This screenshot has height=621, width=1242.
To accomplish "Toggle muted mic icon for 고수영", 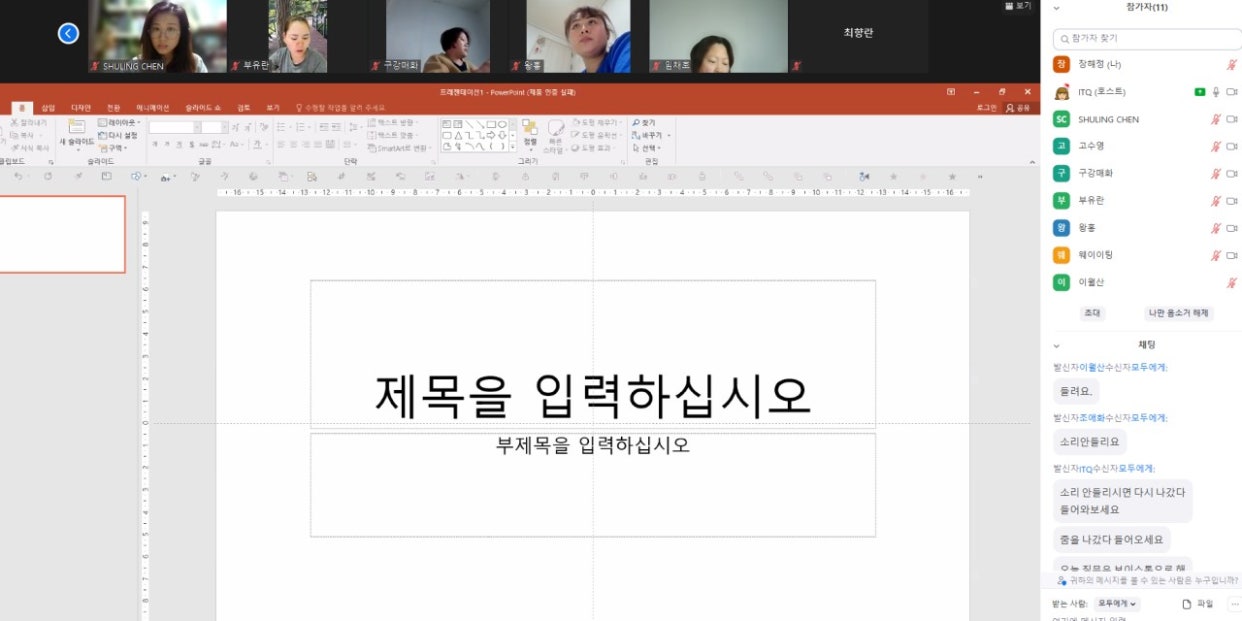I will pos(1216,146).
